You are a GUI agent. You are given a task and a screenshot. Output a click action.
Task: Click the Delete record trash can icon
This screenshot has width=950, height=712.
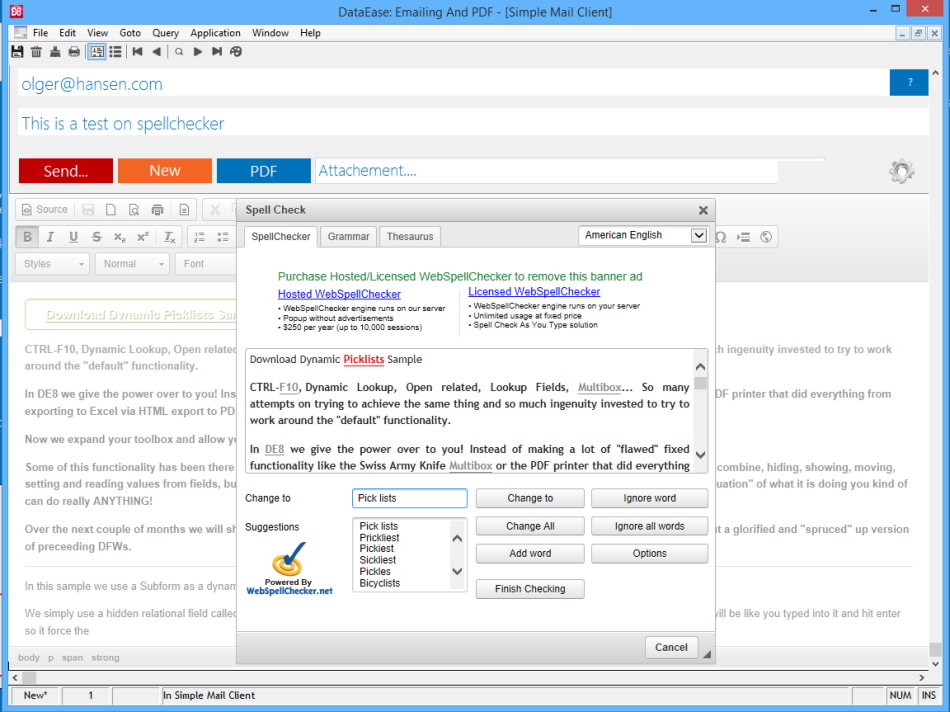pos(36,52)
